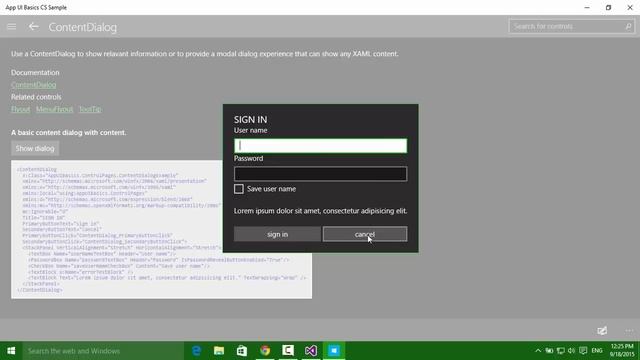Select the running sample app taskbar icon

[x=334, y=351]
